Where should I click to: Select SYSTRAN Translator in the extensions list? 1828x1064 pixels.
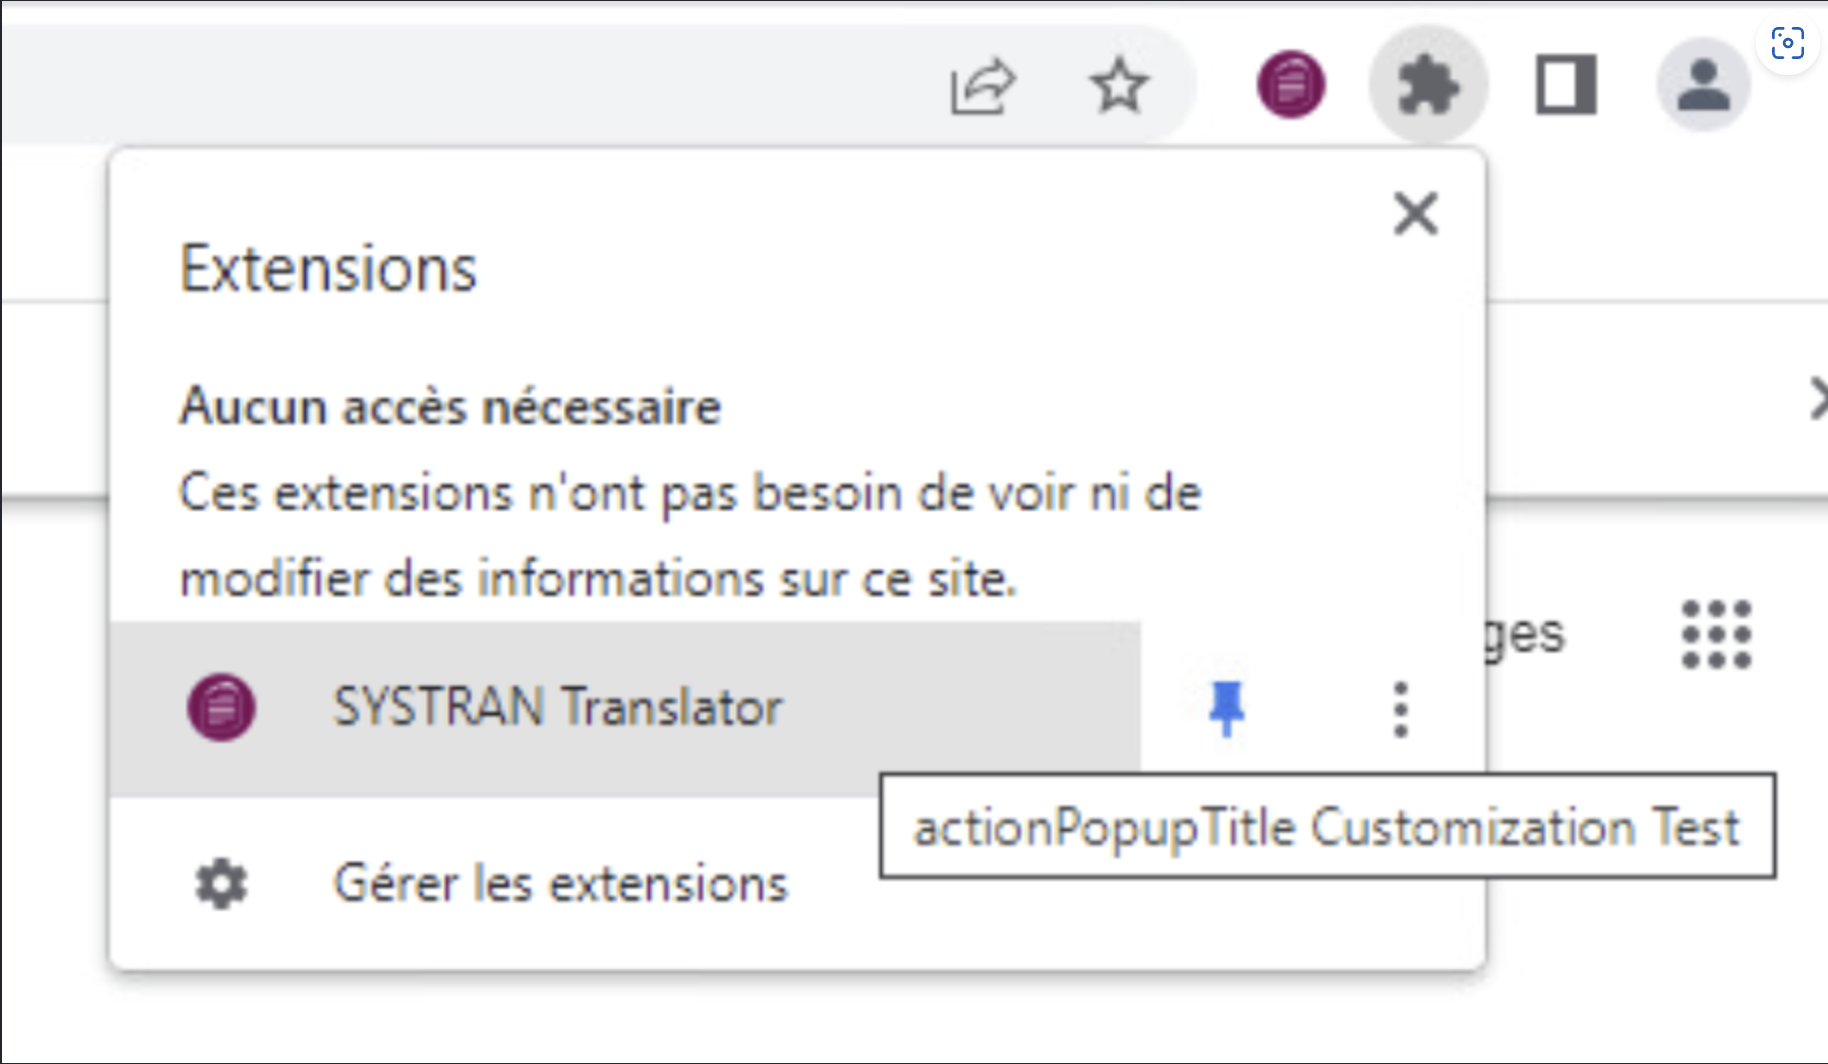click(625, 708)
